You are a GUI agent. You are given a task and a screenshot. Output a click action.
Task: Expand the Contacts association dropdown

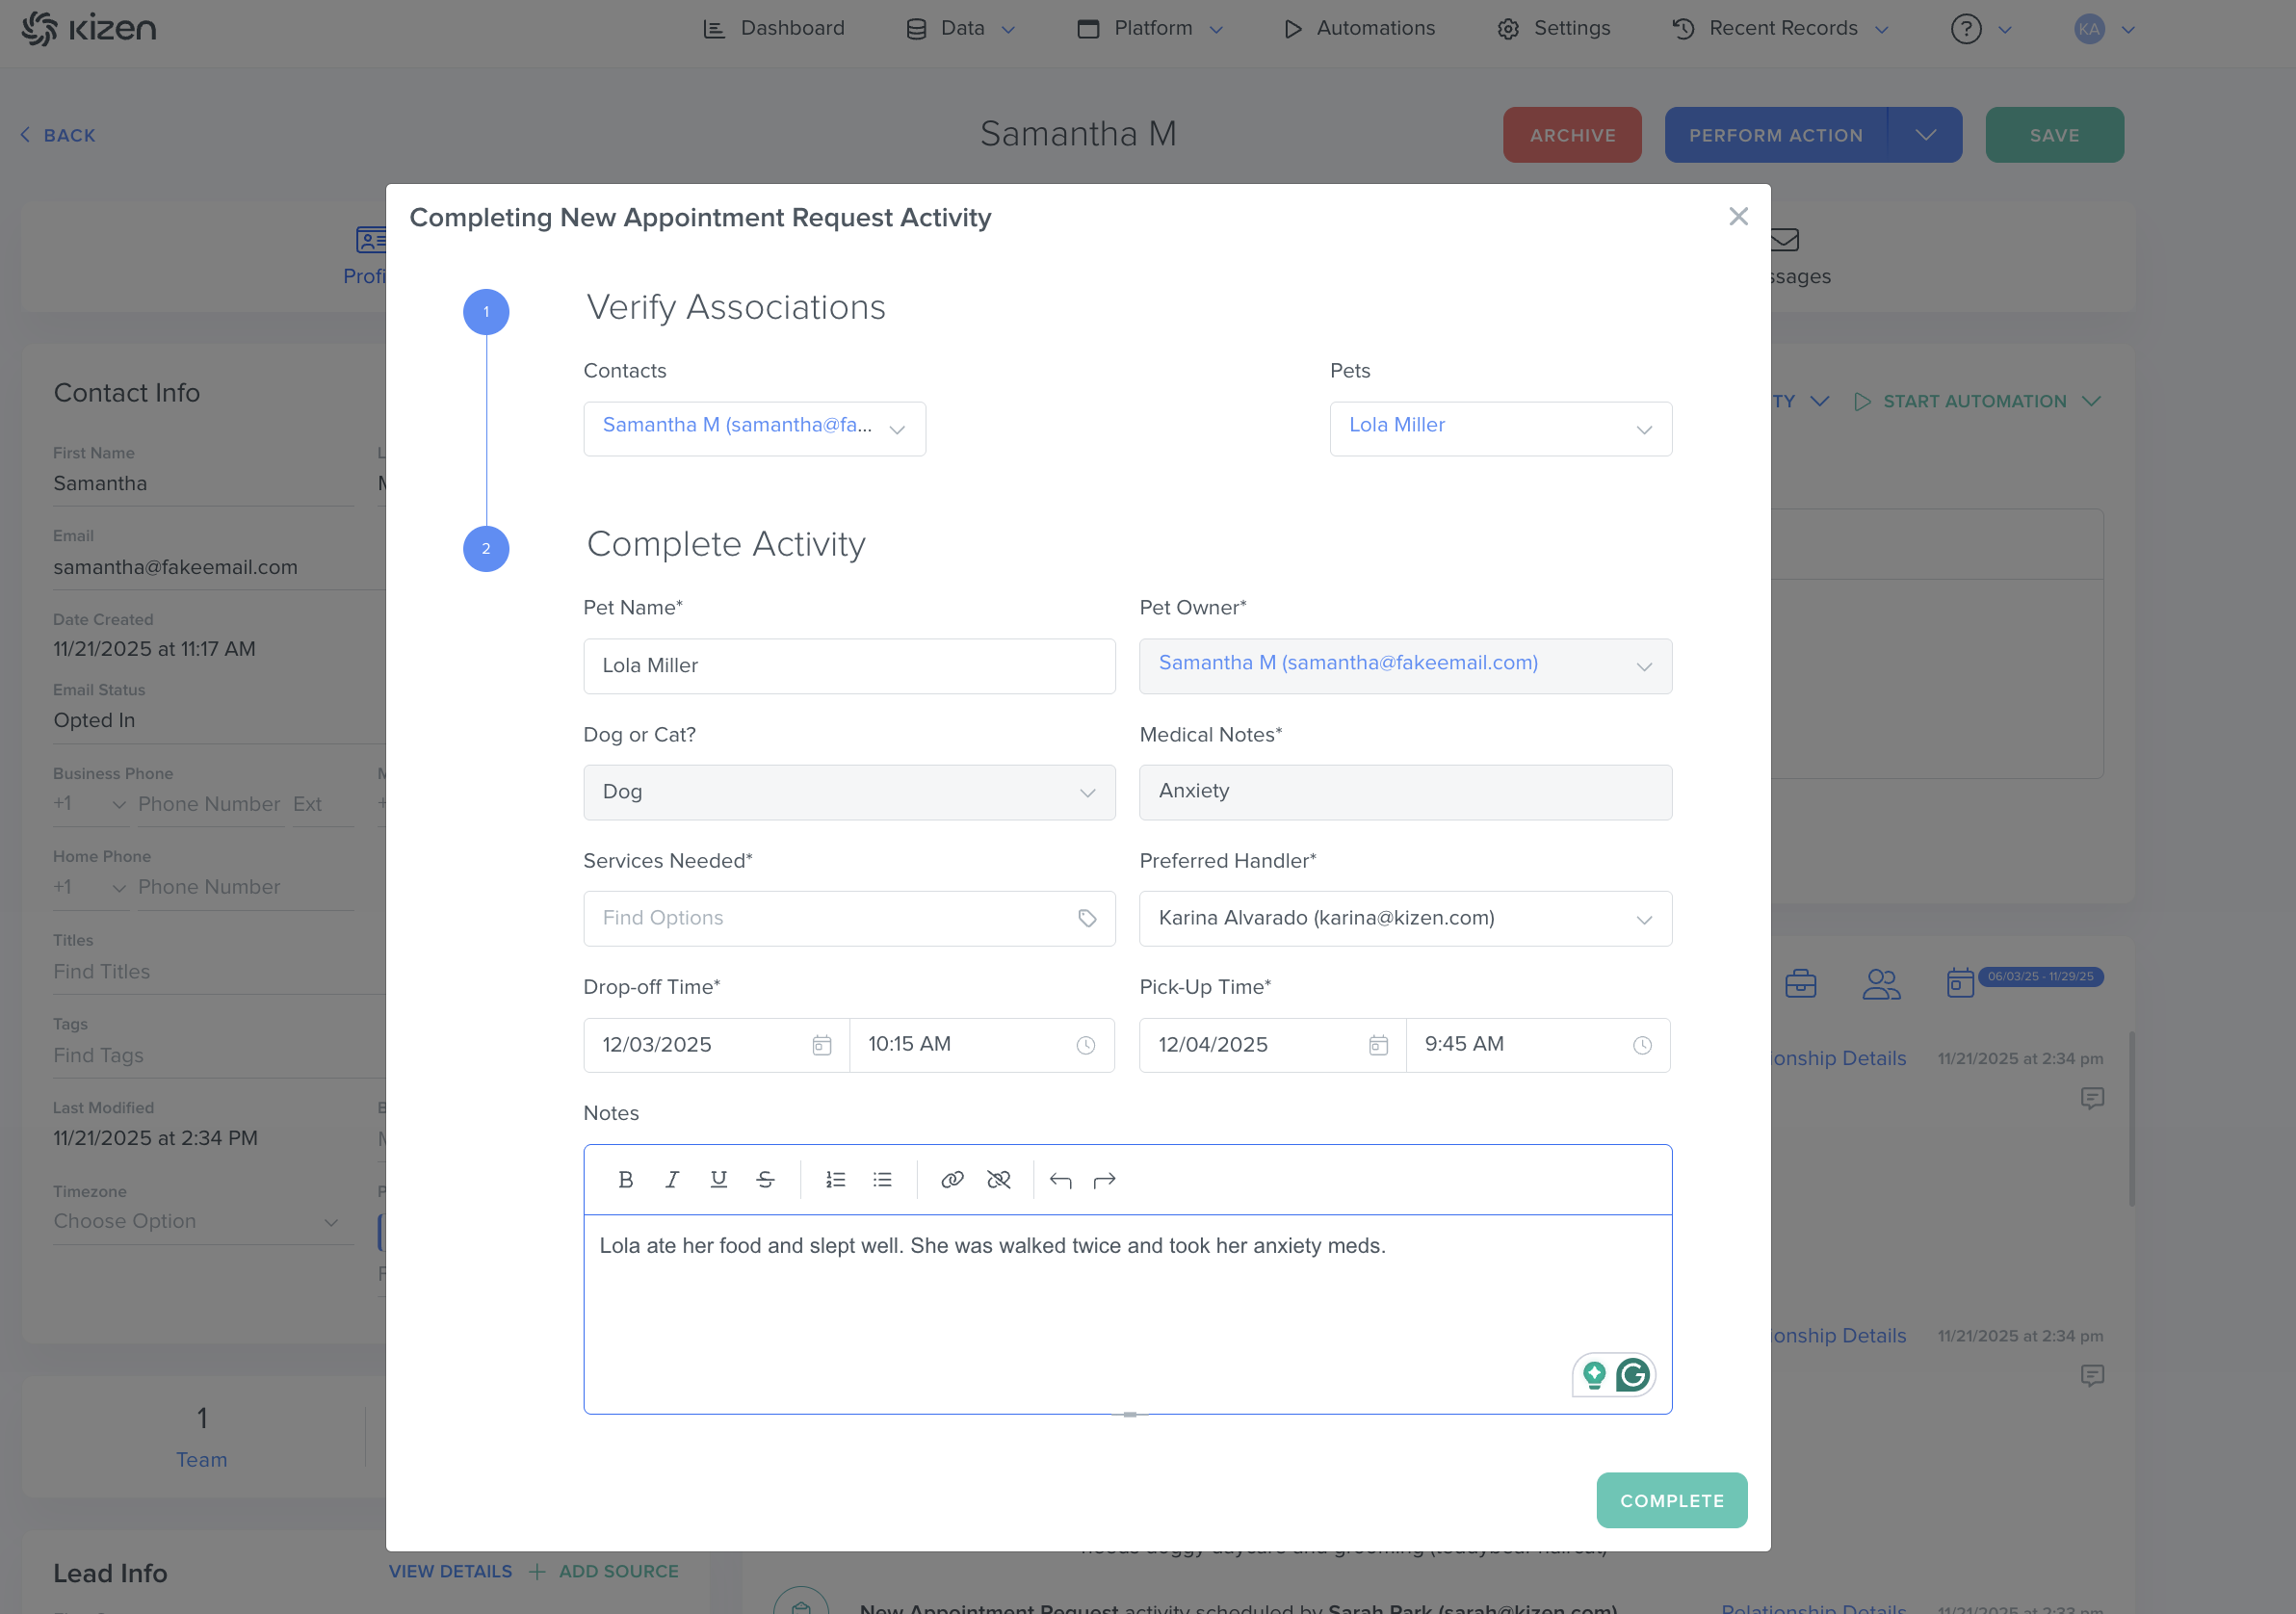coord(897,429)
